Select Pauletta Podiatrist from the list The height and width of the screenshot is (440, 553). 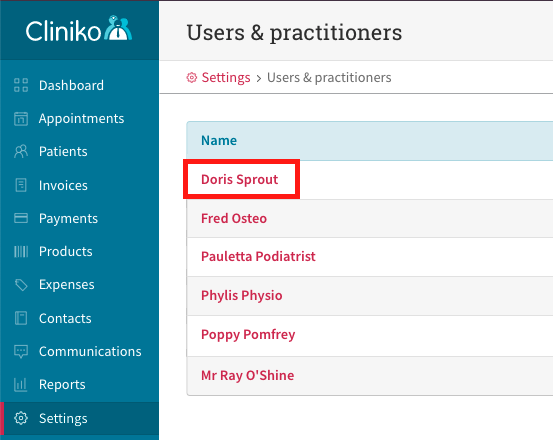click(x=258, y=256)
